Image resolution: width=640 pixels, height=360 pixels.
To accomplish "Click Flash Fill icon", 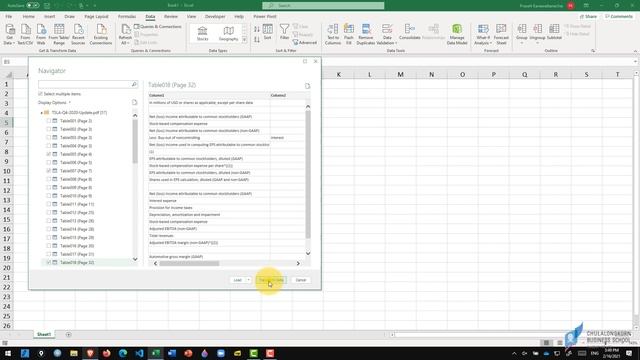I will (349, 29).
